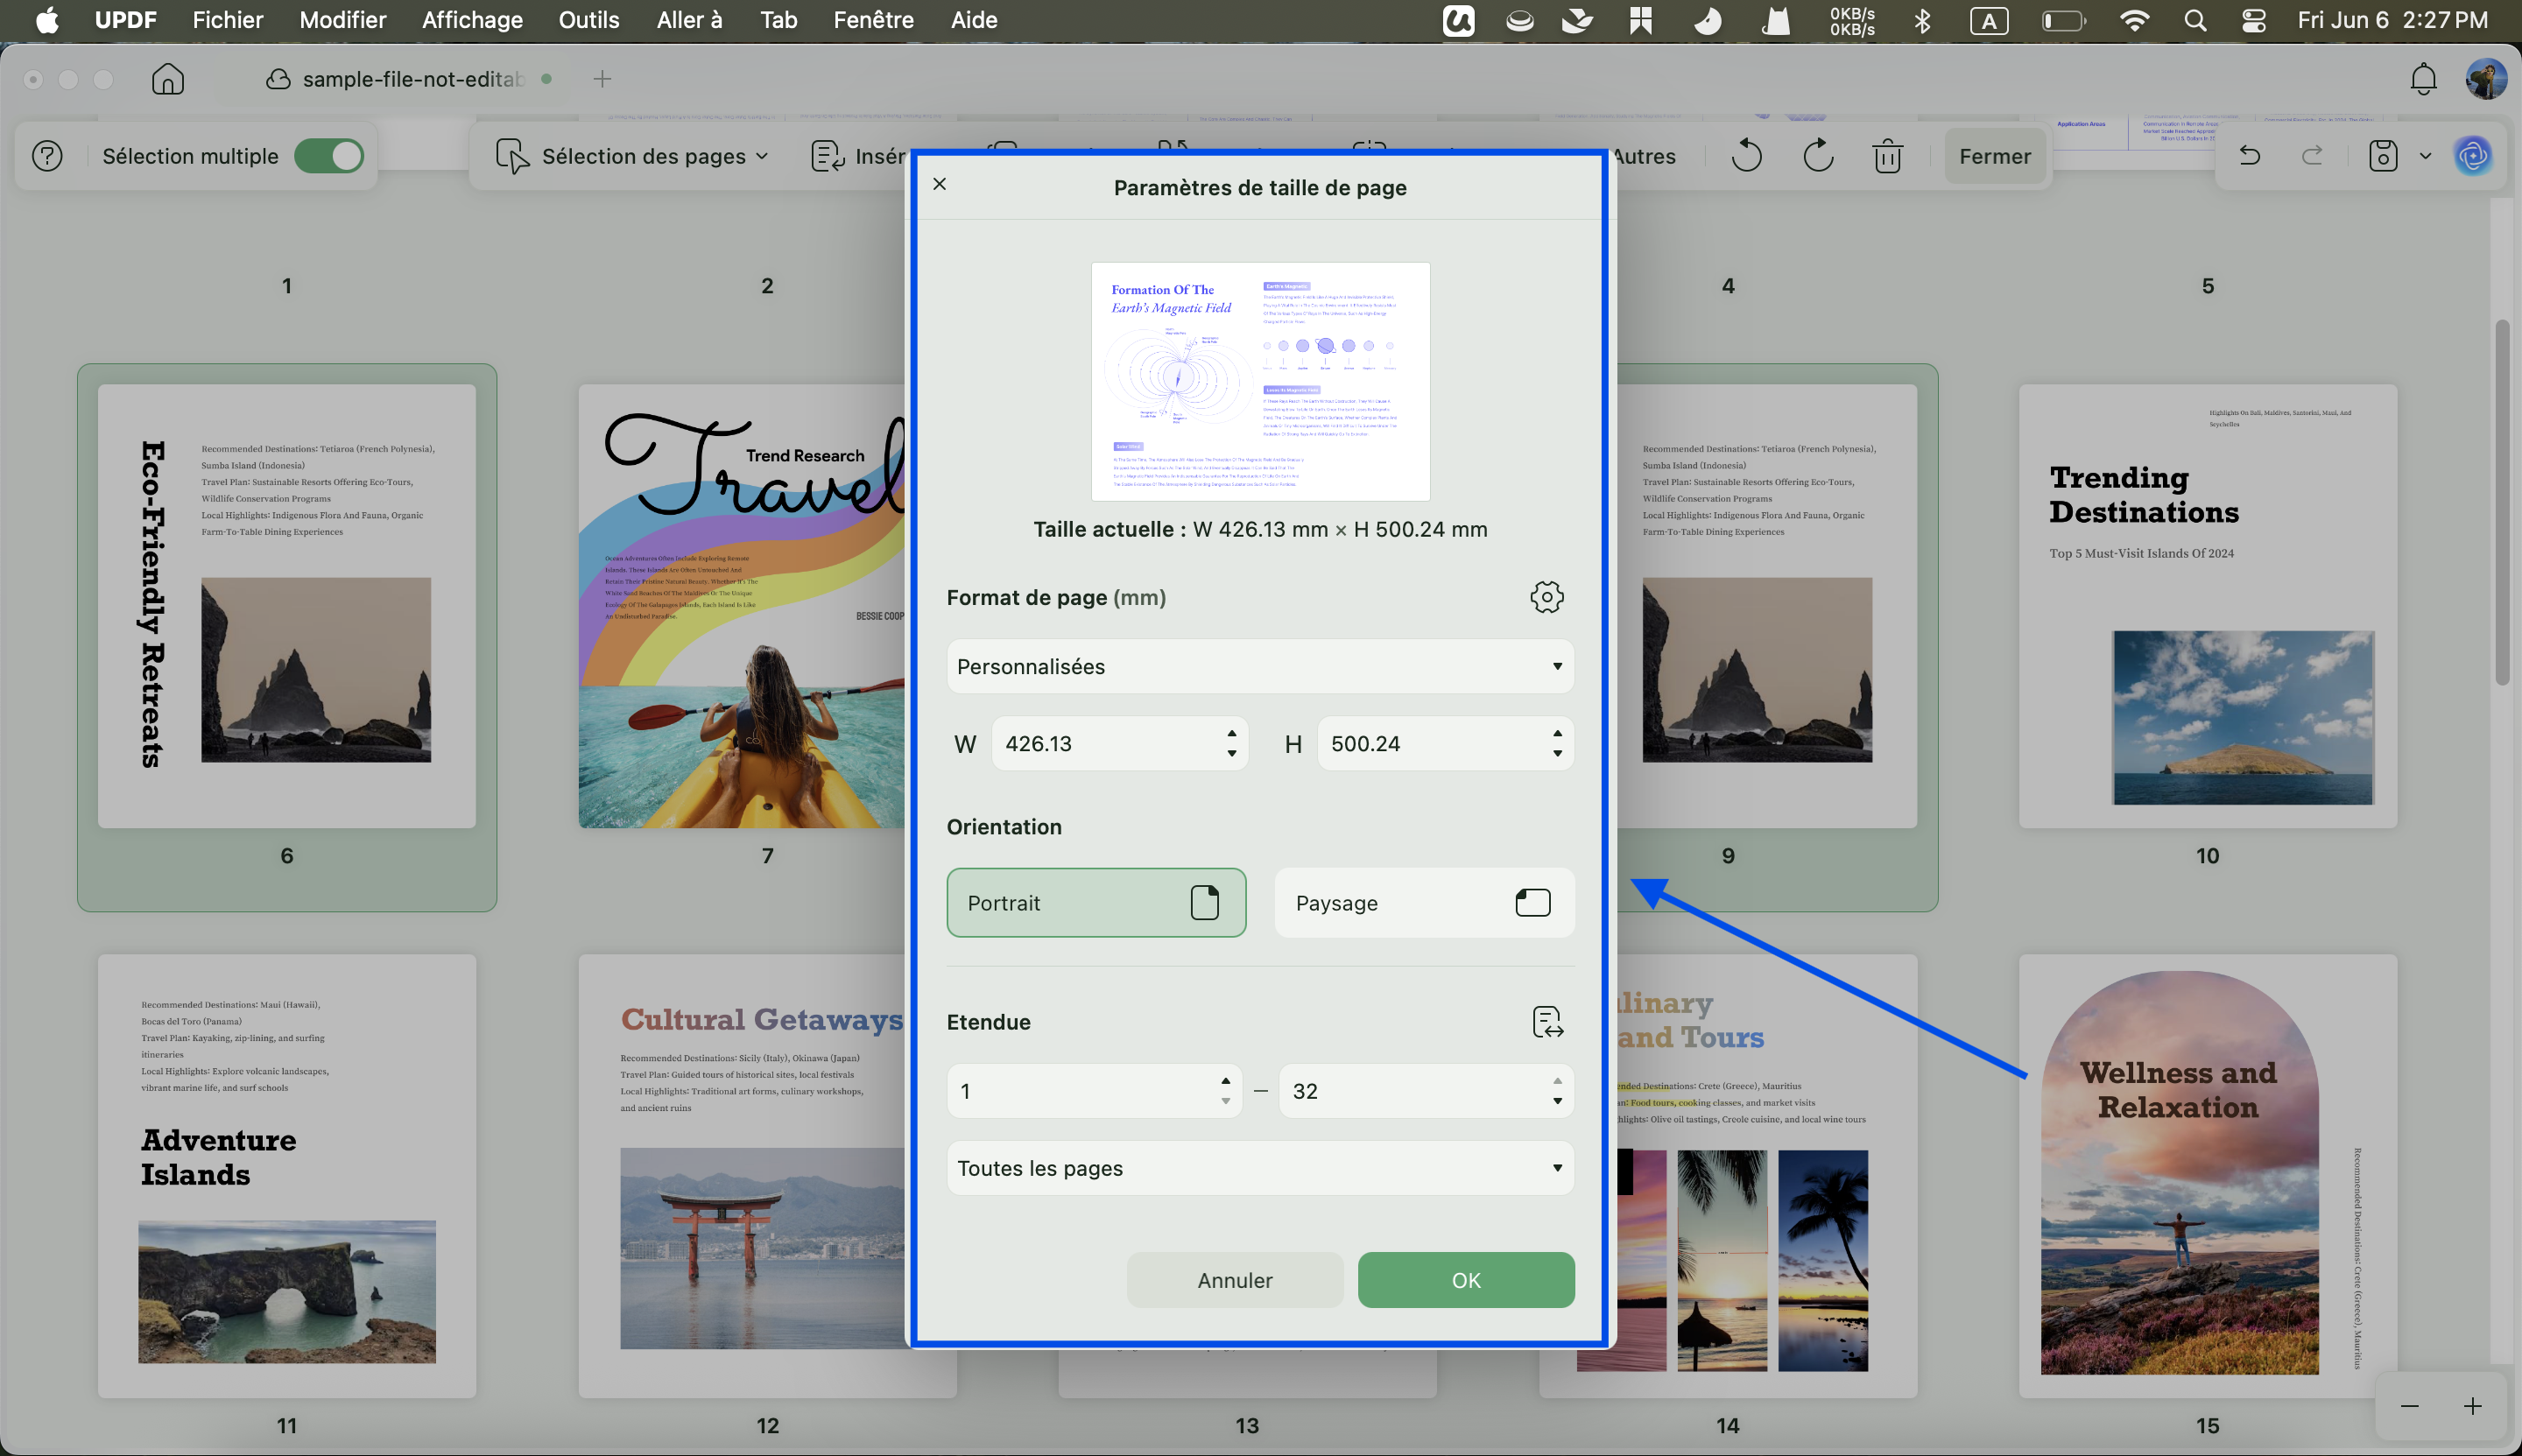Image resolution: width=2522 pixels, height=1456 pixels.
Task: Select Paysage orientation
Action: [x=1424, y=903]
